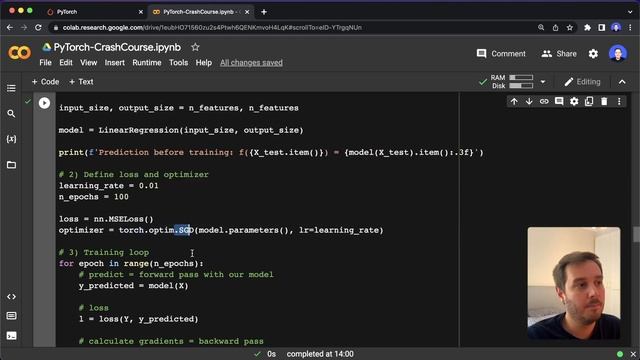
Task: Reload the browser page
Action: point(38,28)
